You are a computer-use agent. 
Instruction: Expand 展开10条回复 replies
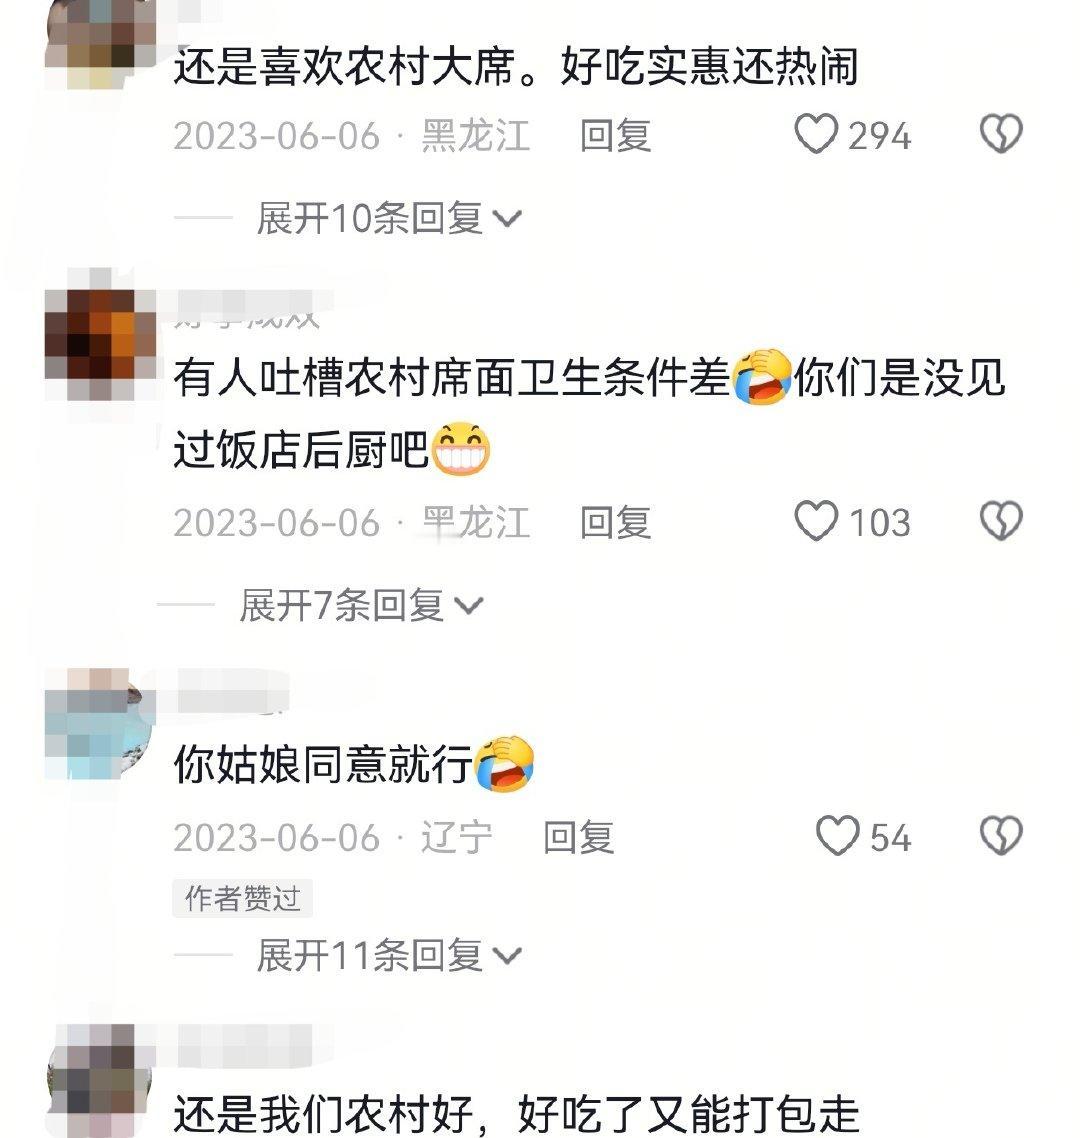(x=388, y=218)
